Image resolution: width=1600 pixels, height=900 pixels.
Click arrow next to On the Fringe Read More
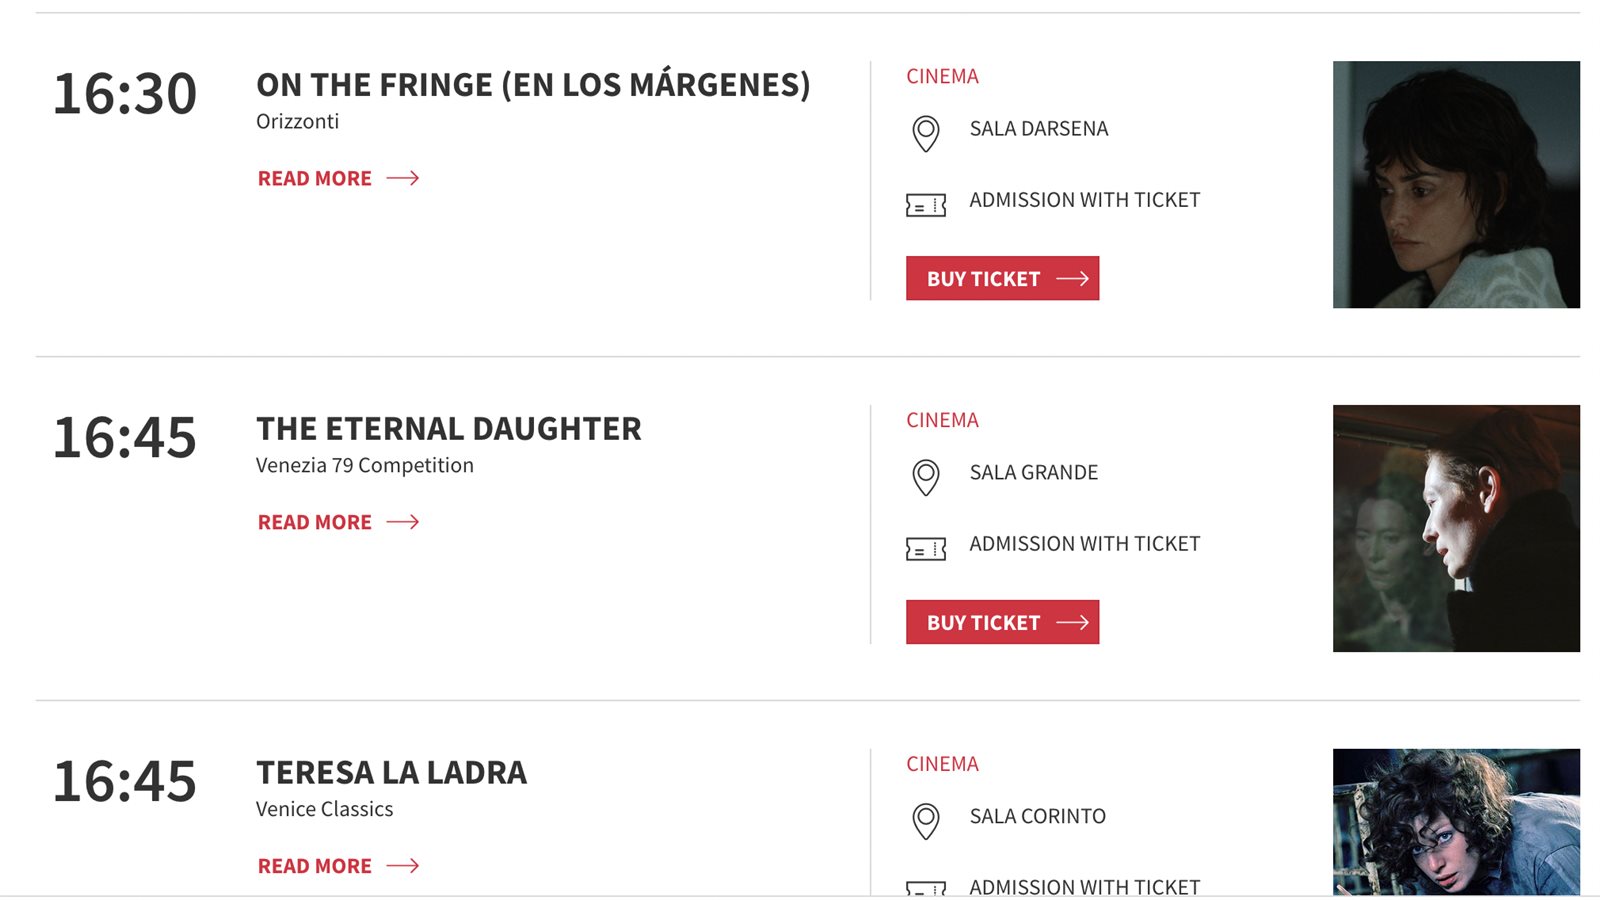[403, 178]
